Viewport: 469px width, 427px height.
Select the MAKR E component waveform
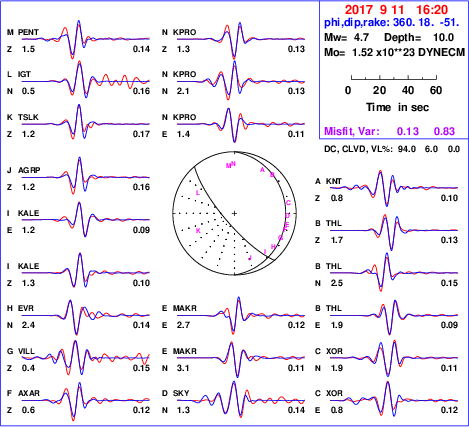241,315
